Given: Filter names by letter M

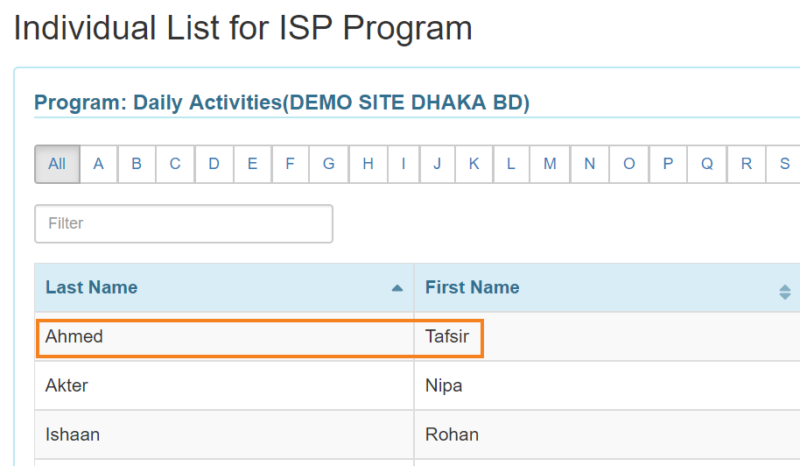Looking at the screenshot, I should (x=549, y=164).
